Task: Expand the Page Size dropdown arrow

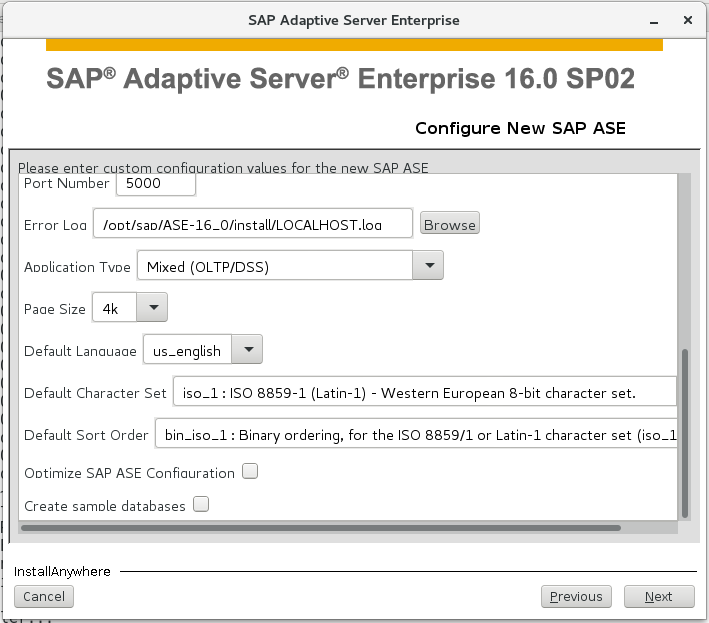Action: (152, 307)
